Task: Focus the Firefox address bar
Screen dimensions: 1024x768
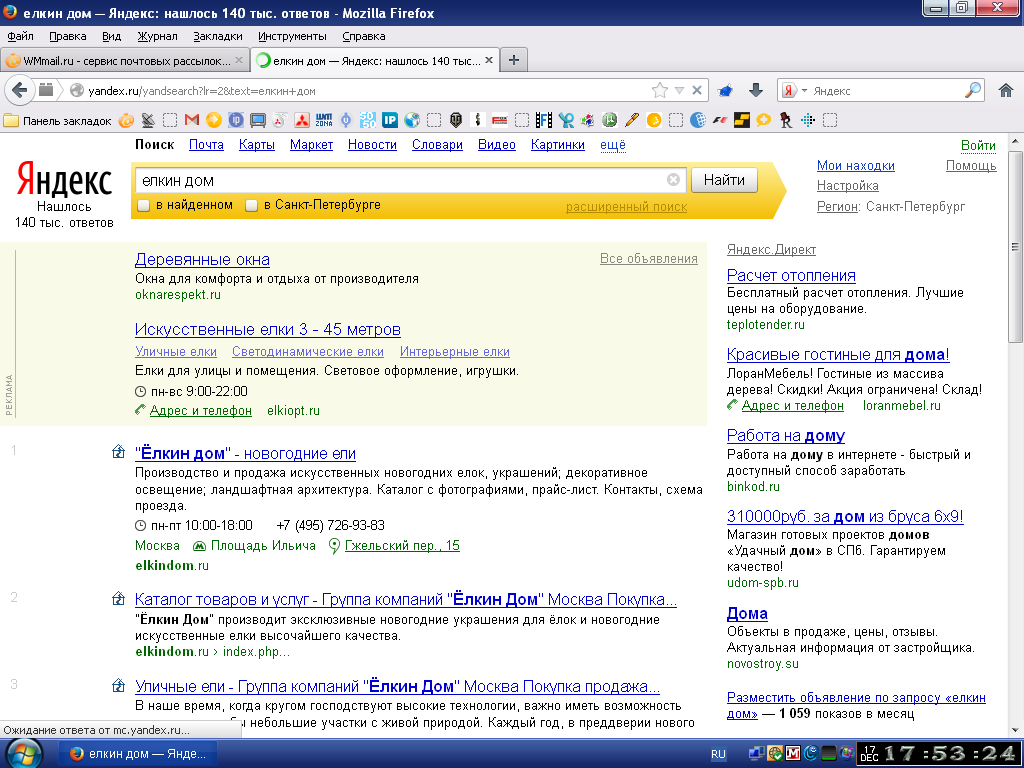Action: click(366, 91)
